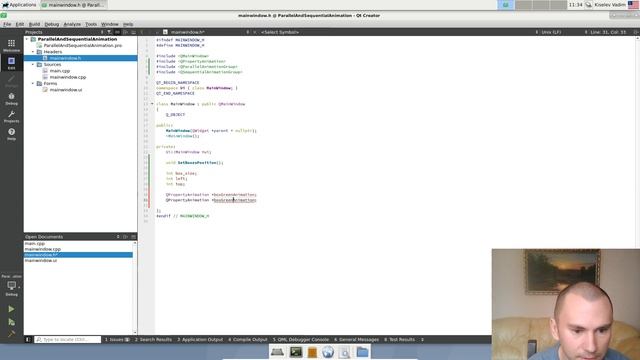This screenshot has height=360, width=640.
Task: Open the Search Results pane
Action: click(153, 339)
